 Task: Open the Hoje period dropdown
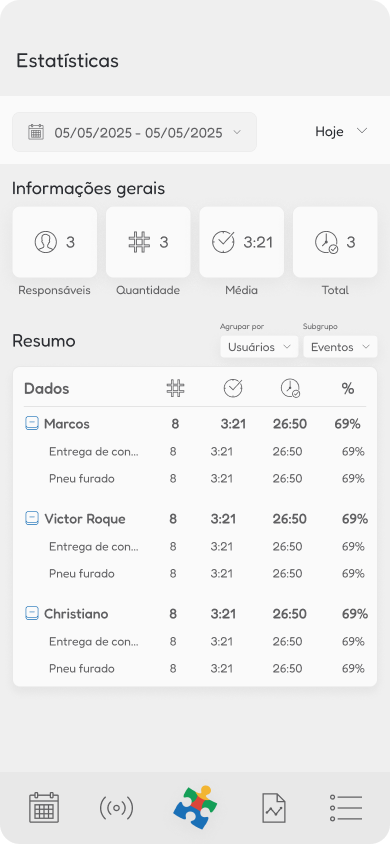pyautogui.click(x=341, y=131)
